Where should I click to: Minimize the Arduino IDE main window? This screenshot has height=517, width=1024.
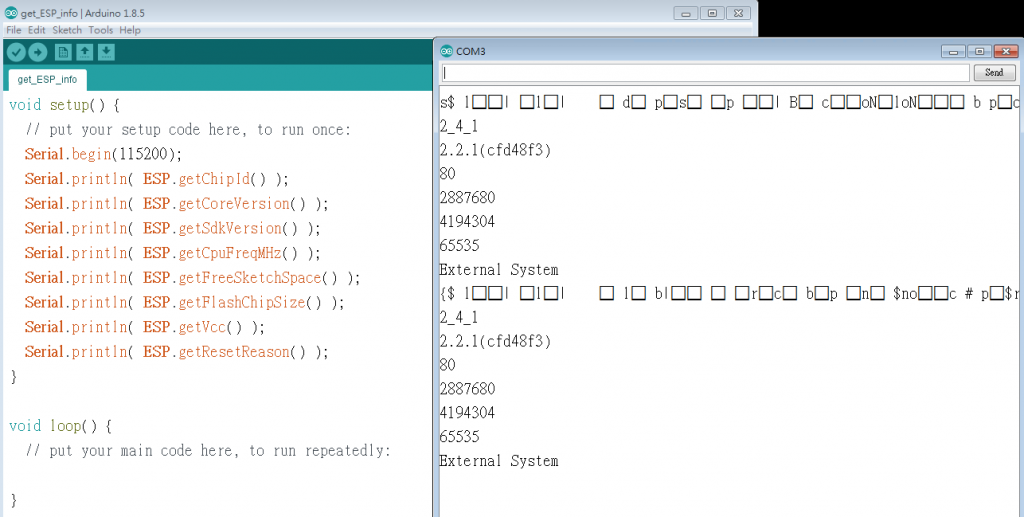coord(686,13)
